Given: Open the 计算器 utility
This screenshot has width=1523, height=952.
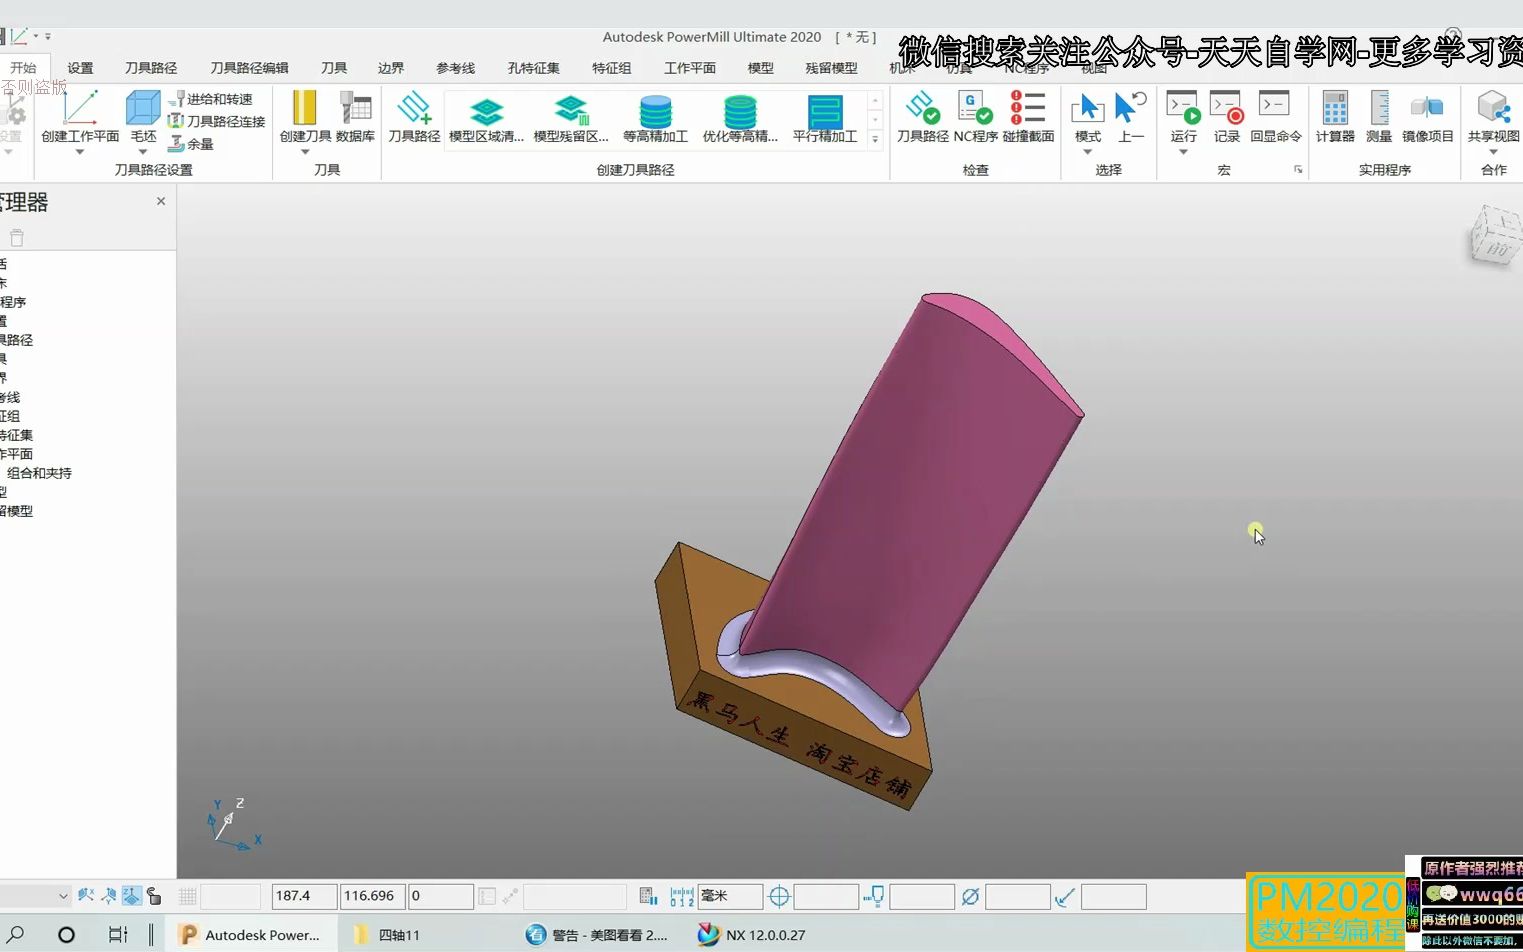Looking at the screenshot, I should (1335, 117).
